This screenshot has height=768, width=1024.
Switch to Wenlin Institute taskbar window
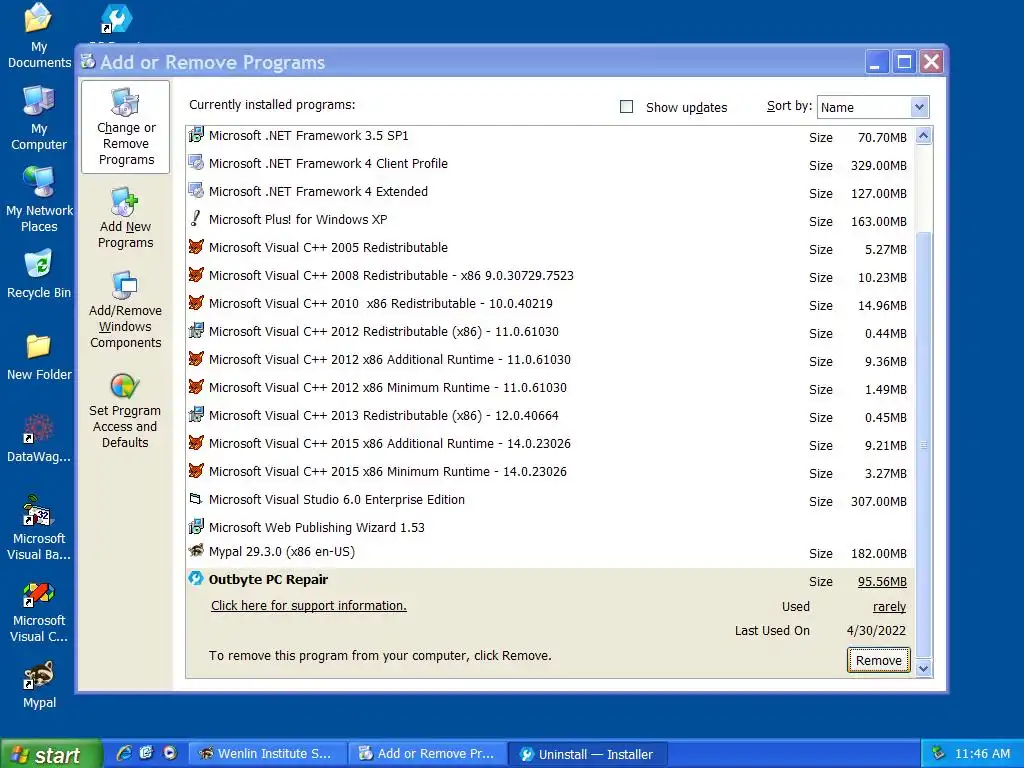tap(267, 754)
